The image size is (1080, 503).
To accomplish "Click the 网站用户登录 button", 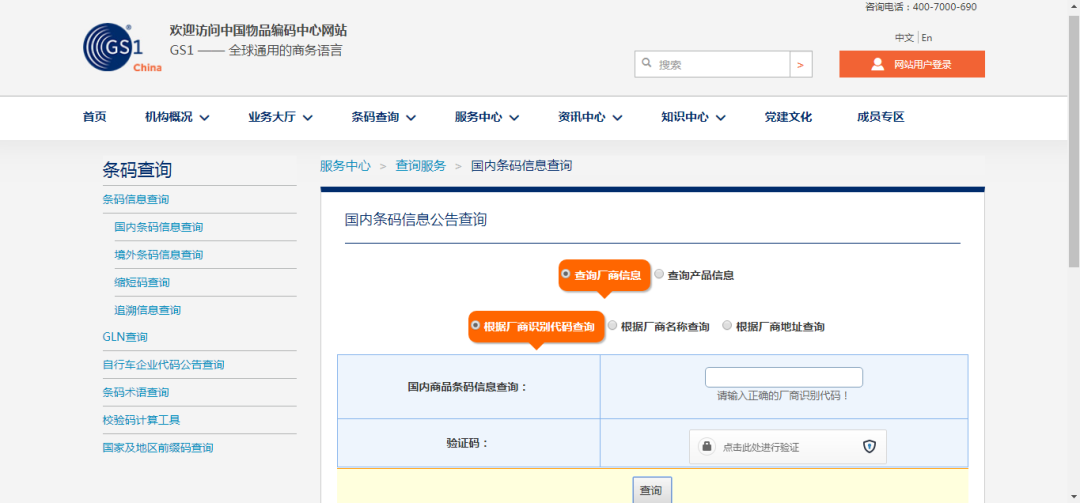I will 912,64.
